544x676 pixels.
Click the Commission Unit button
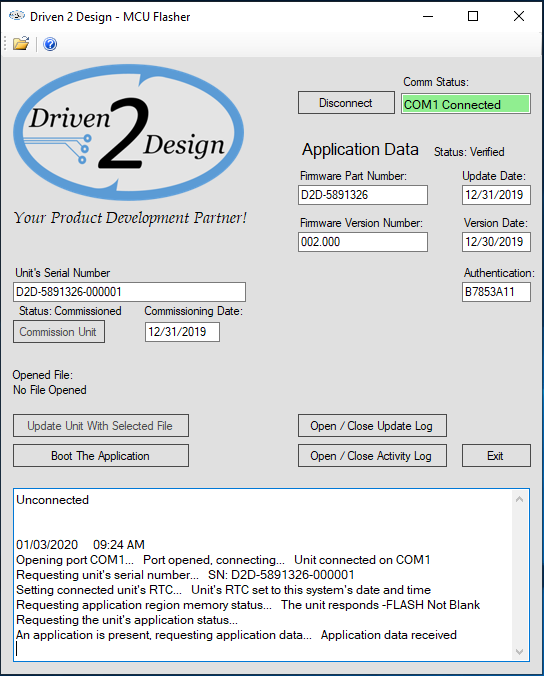[x=59, y=332]
